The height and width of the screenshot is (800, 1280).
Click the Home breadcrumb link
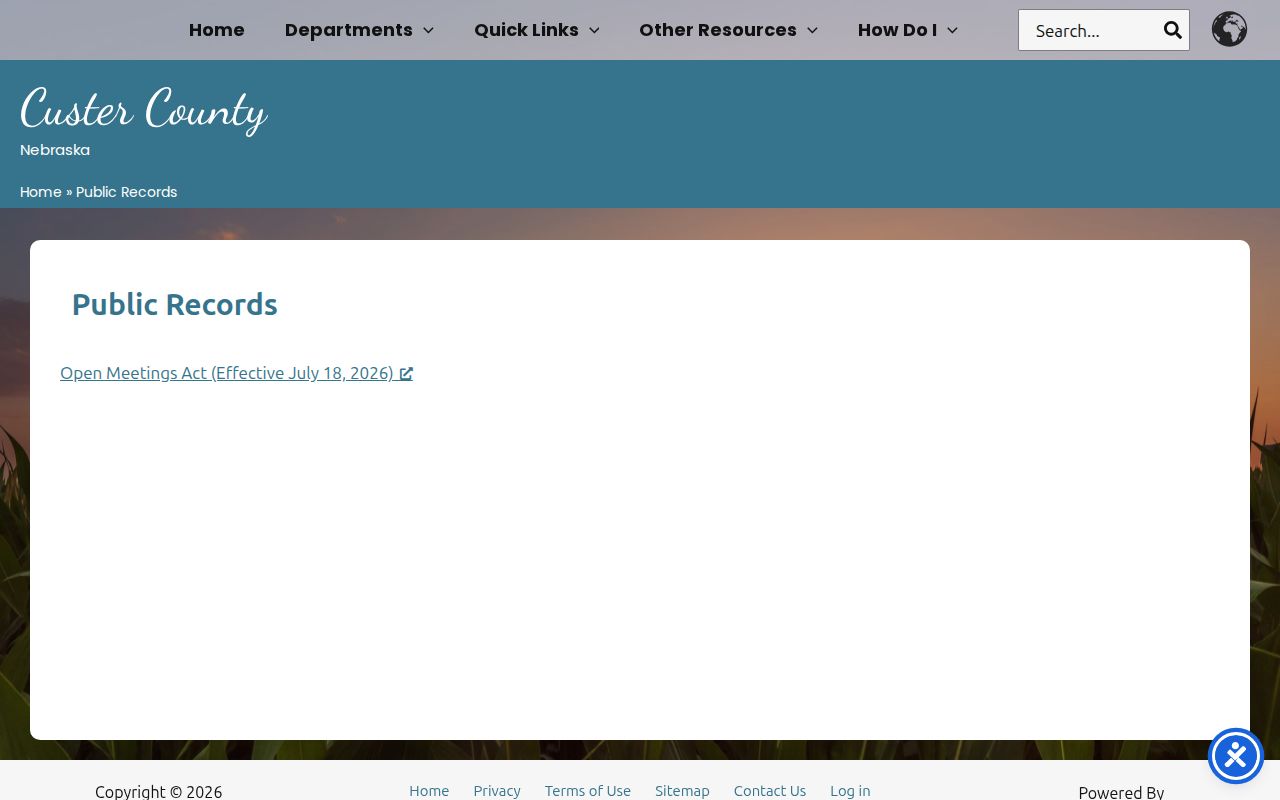click(x=41, y=192)
